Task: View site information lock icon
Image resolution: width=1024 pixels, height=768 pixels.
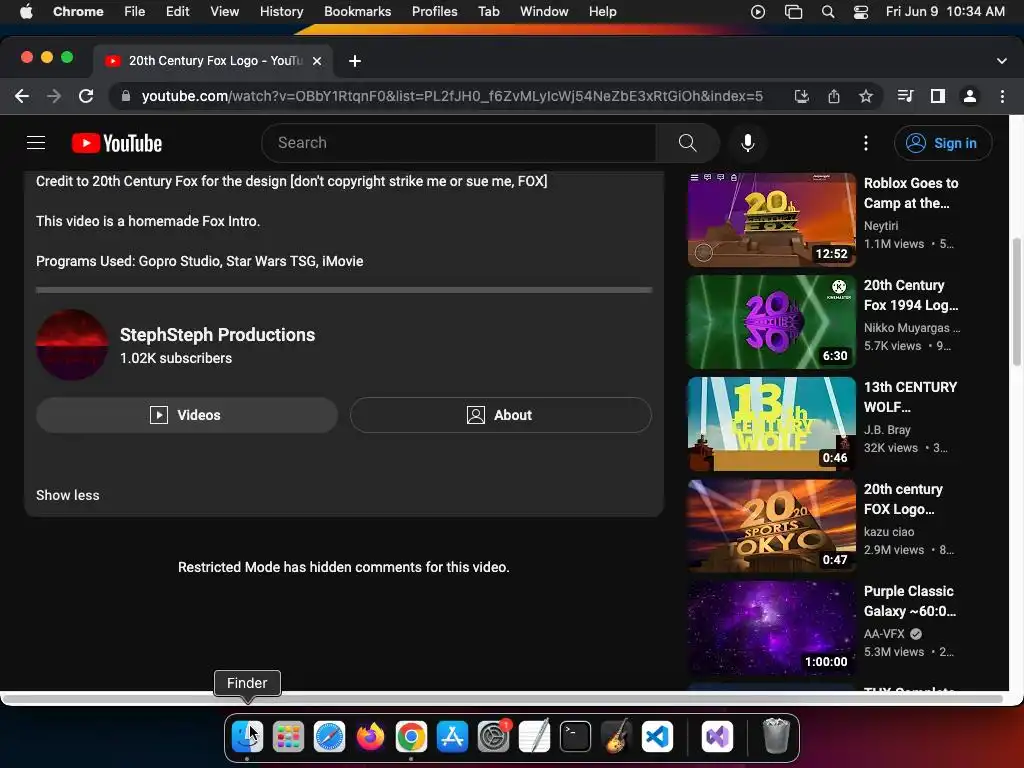Action: [x=126, y=96]
